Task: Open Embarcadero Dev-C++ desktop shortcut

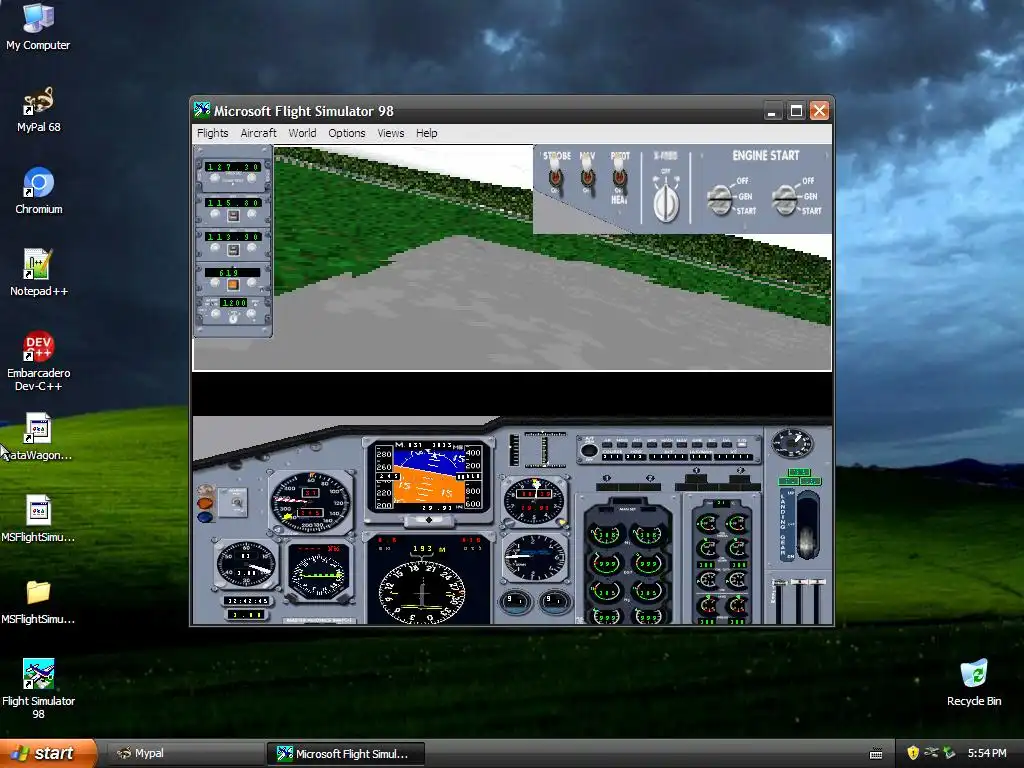Action: pyautogui.click(x=38, y=360)
